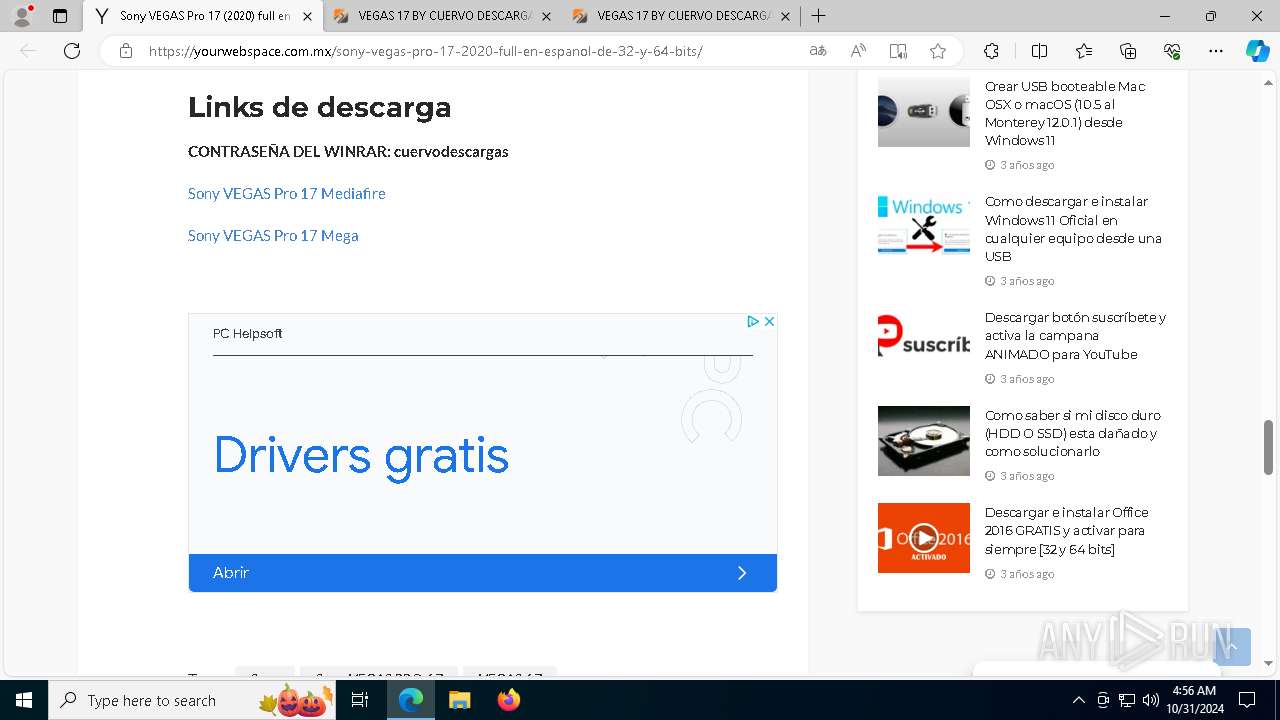Screen dimensions: 1280x720
Task: Open Sony VEGAS Pro 17 Mega link
Action: pyautogui.click(x=273, y=235)
